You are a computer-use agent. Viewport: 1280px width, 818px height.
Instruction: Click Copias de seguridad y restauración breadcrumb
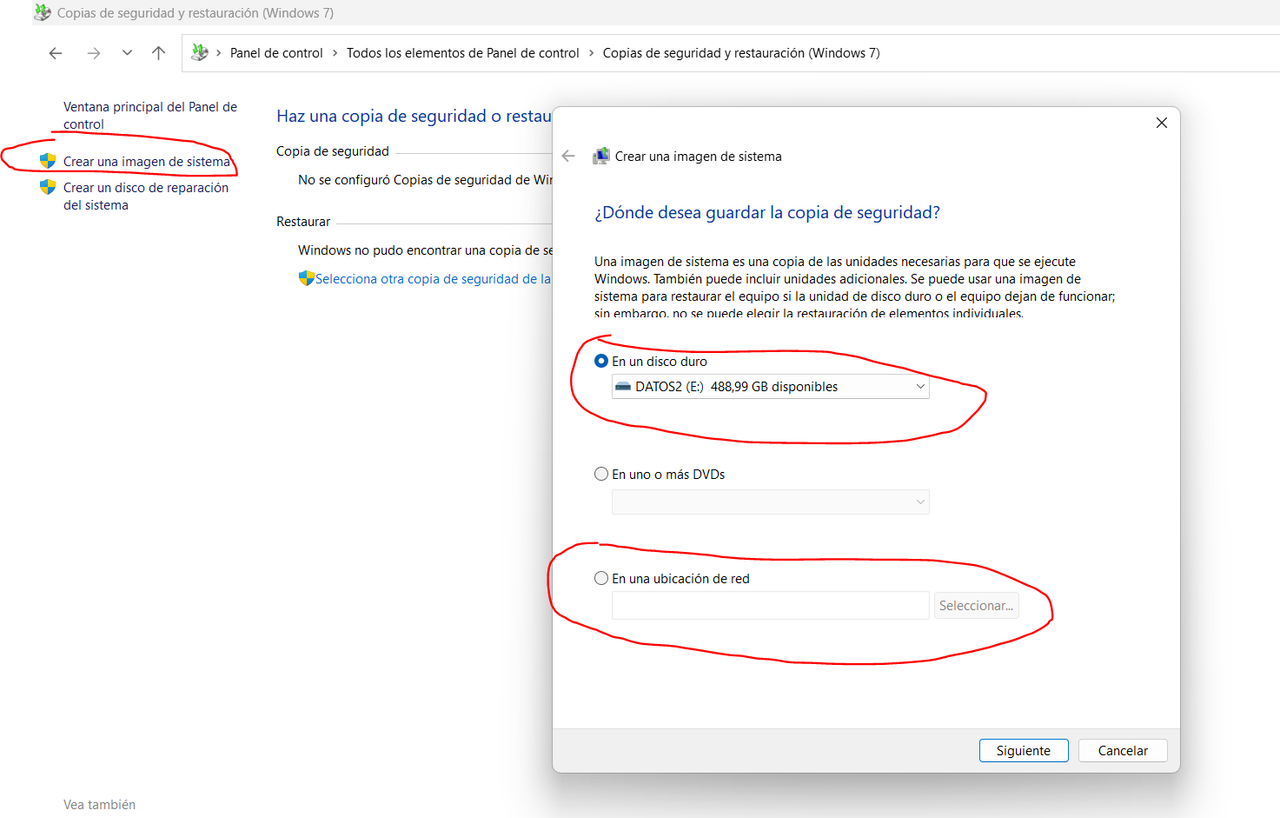pyautogui.click(x=741, y=53)
